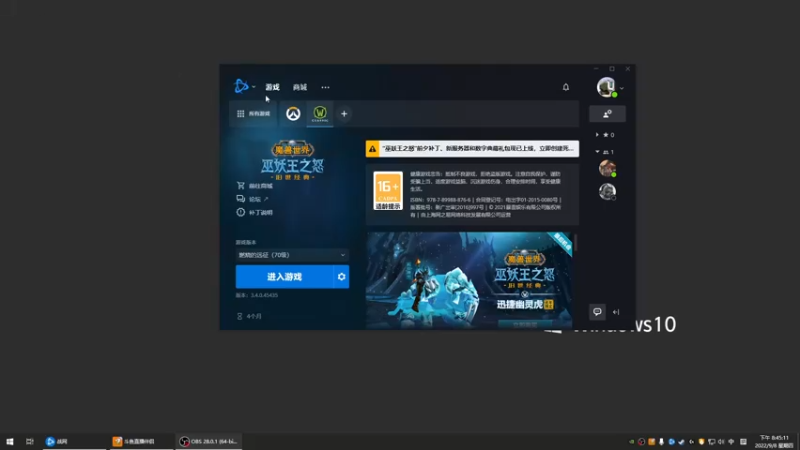Viewport: 800px width, 450px height.
Task: Open the Wrath of the Lich King promo image
Action: click(x=469, y=280)
